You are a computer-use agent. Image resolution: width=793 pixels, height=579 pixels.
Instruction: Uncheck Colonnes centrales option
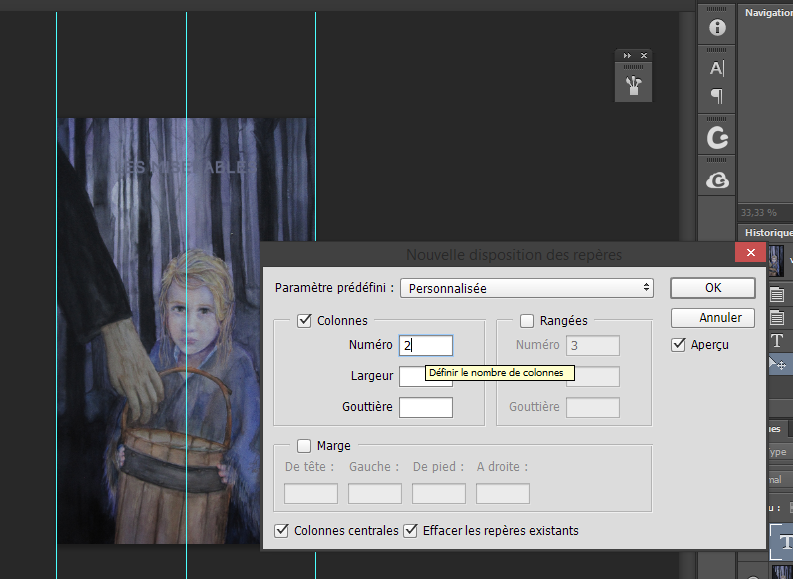pos(281,531)
